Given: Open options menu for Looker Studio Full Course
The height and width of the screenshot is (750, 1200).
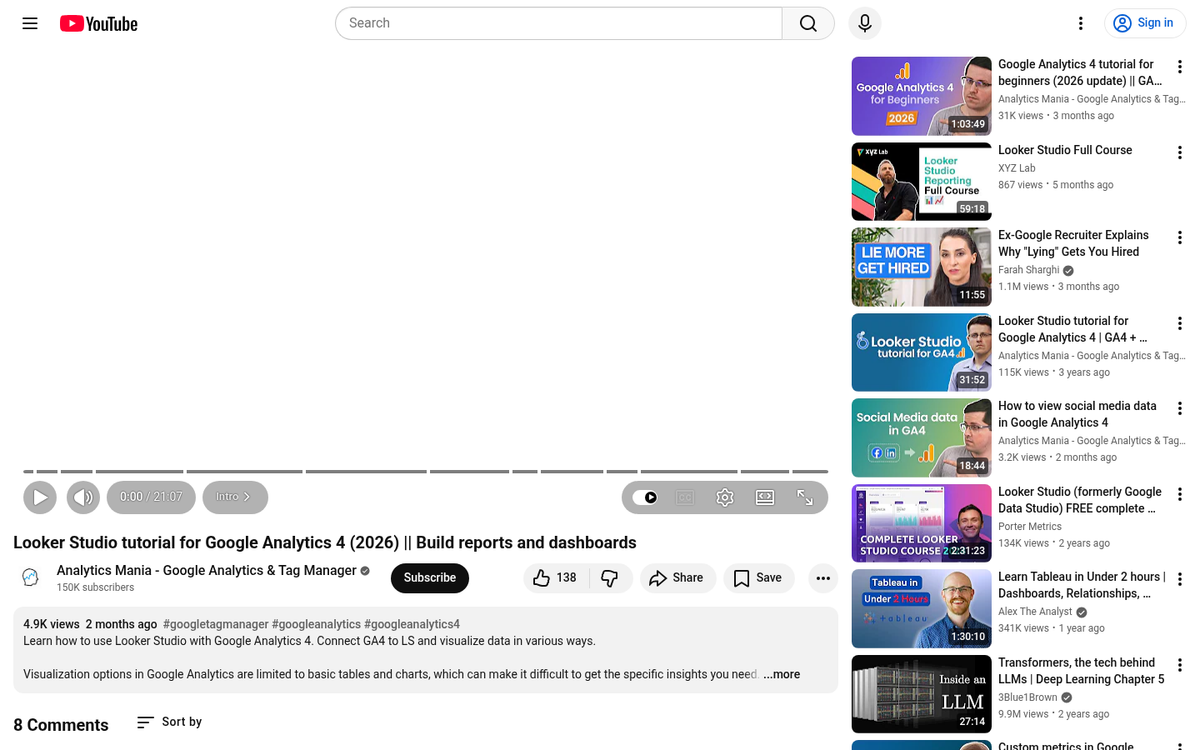Looking at the screenshot, I should 1180,153.
